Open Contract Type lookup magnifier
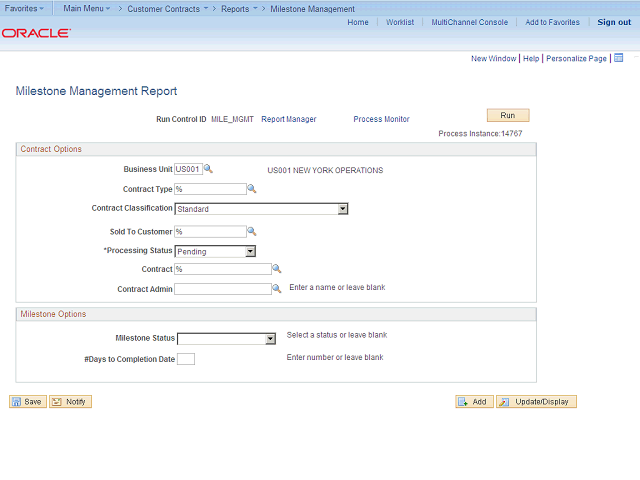This screenshot has height=480, width=640. point(252,189)
